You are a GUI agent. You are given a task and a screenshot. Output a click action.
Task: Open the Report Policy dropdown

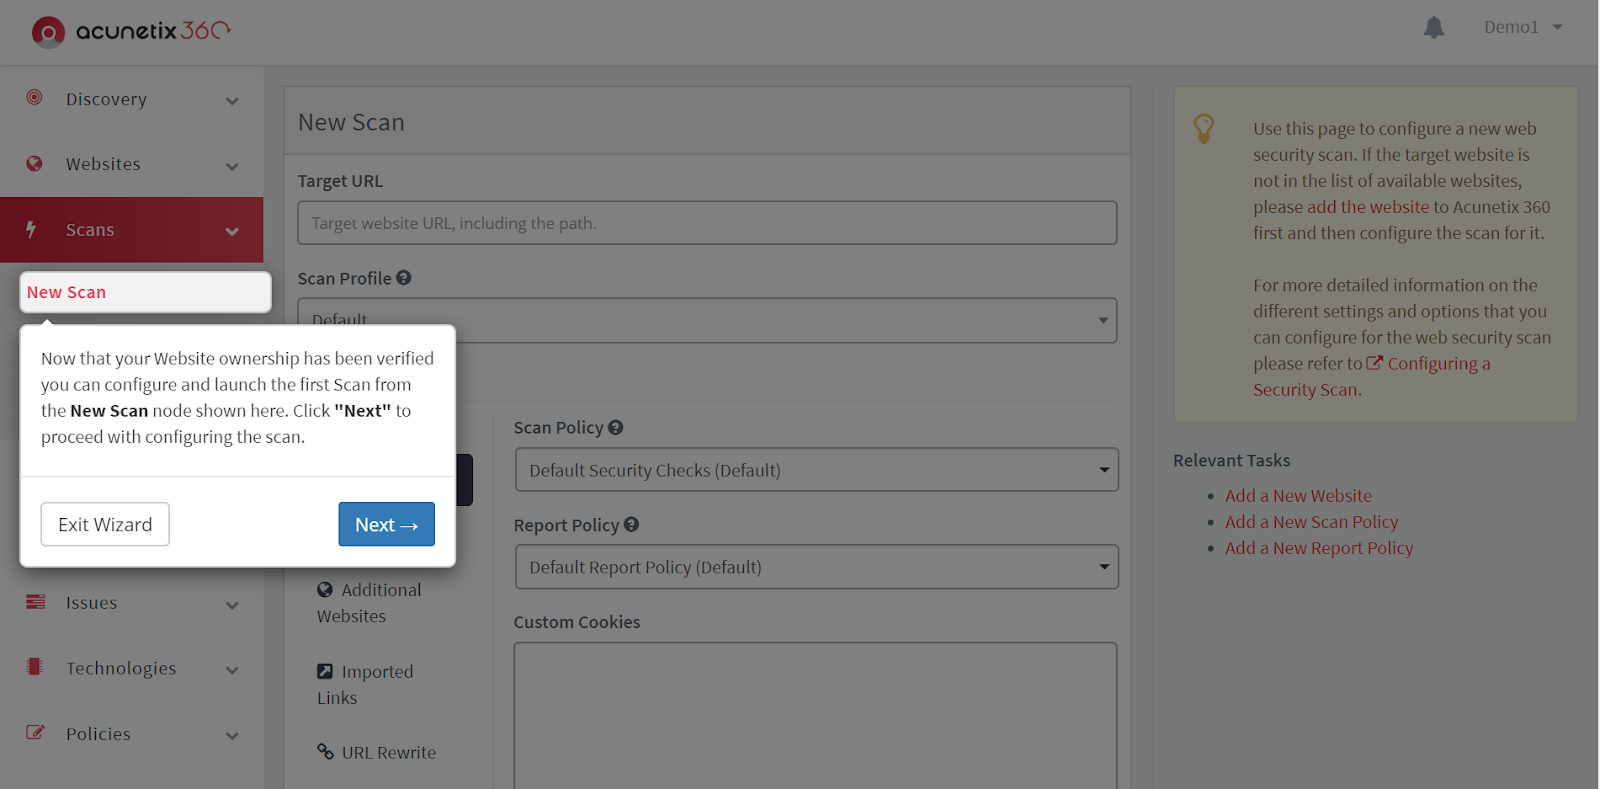[x=816, y=567]
